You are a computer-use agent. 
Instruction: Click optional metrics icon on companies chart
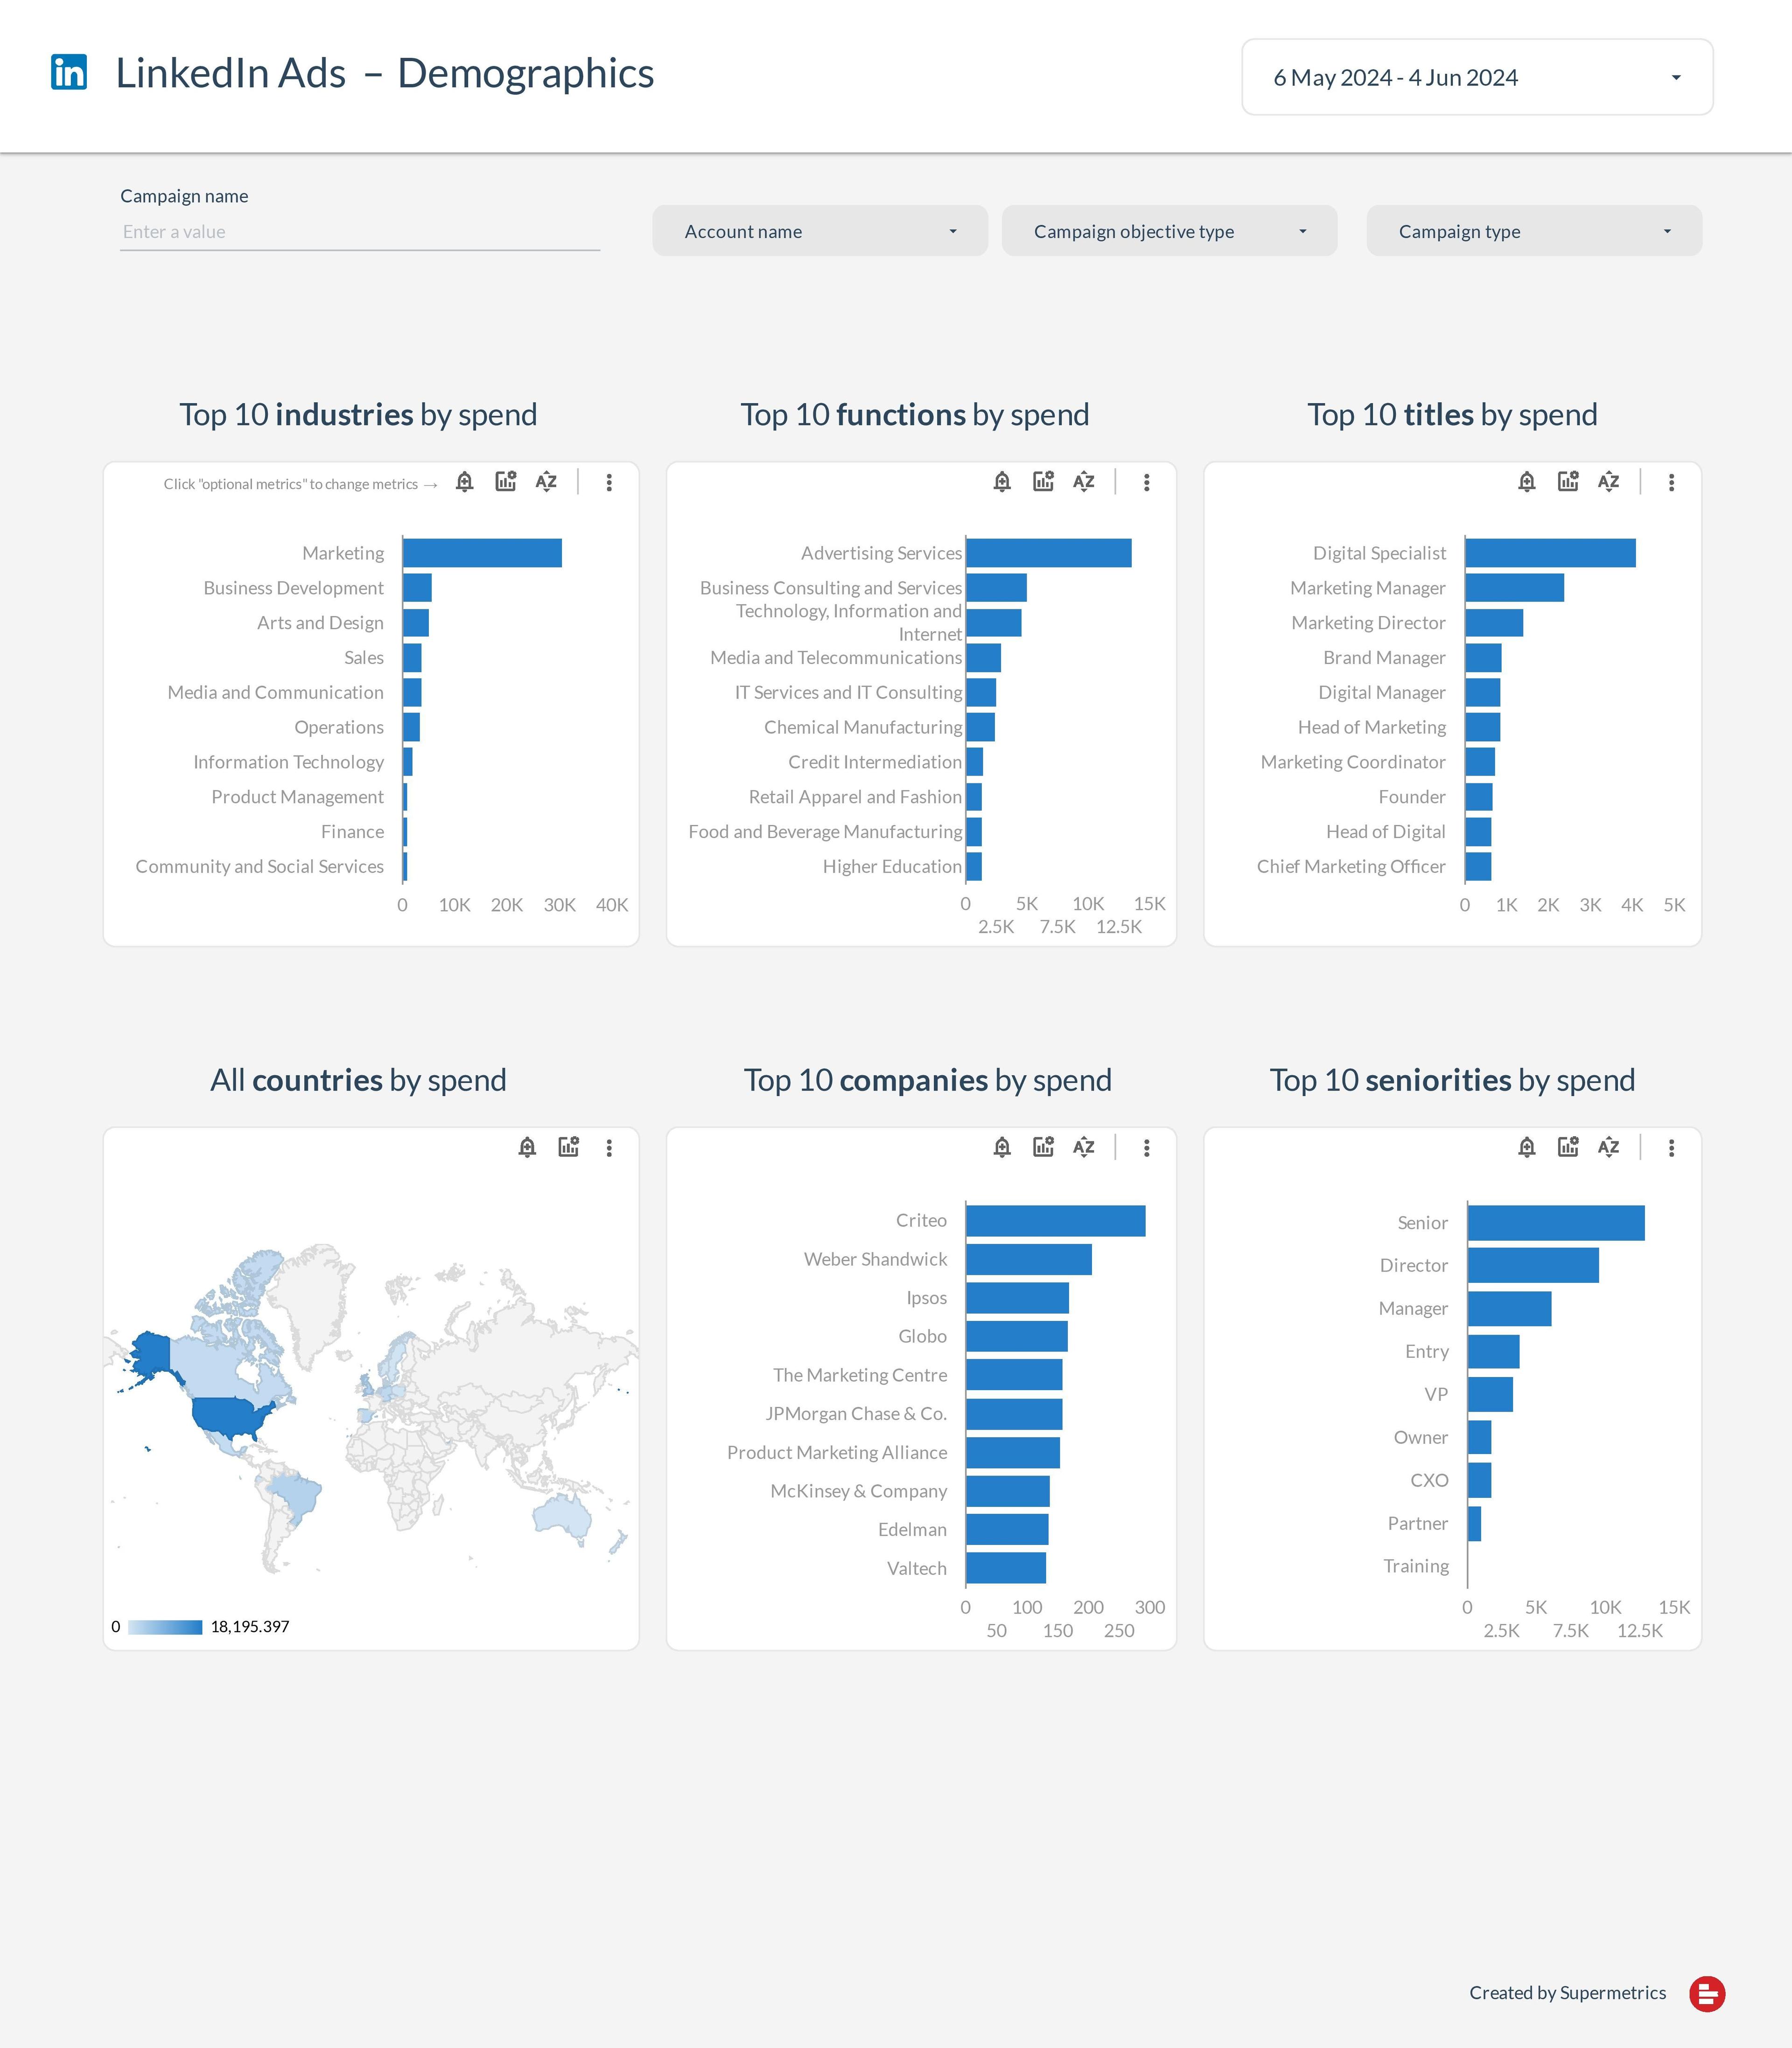pos(1043,1147)
